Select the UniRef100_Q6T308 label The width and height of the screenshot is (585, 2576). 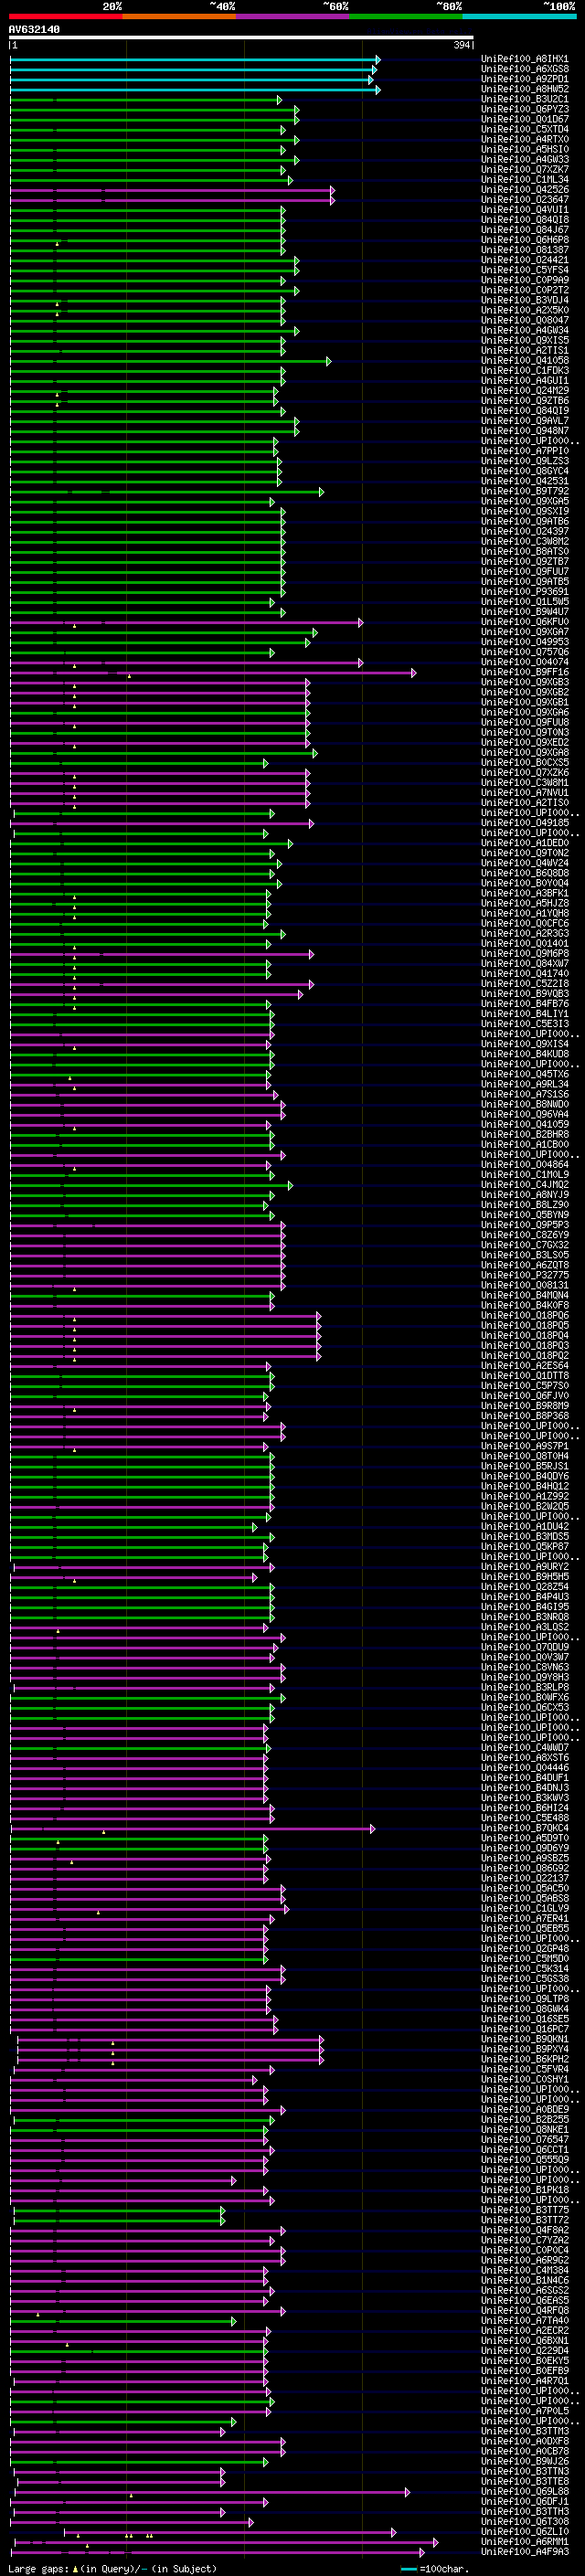click(525, 2522)
